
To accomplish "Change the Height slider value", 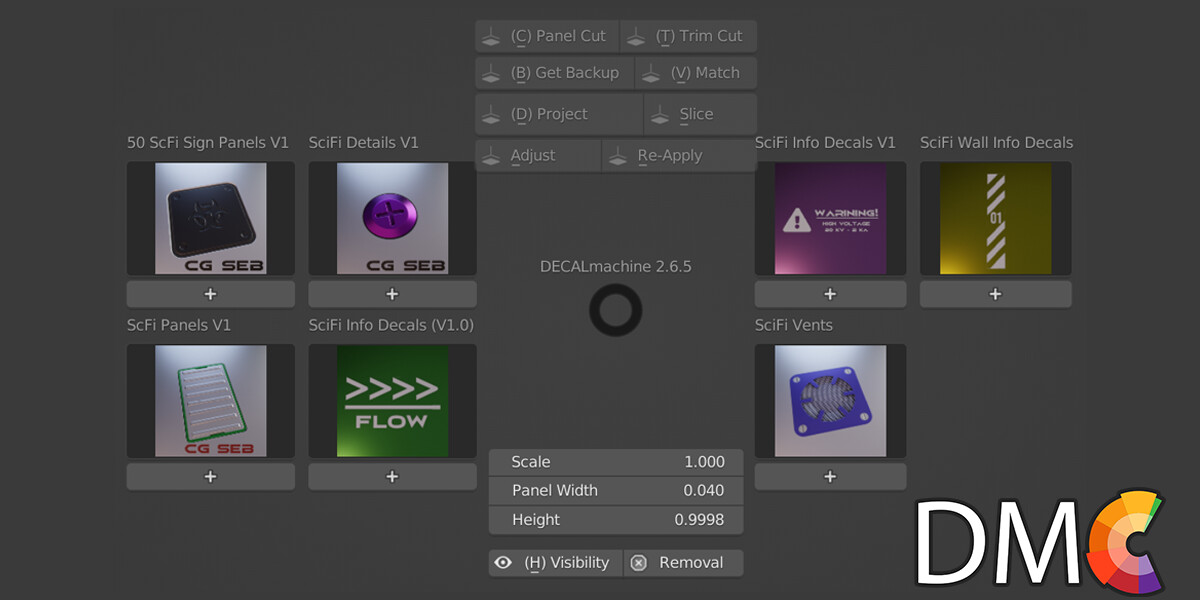I will (615, 519).
